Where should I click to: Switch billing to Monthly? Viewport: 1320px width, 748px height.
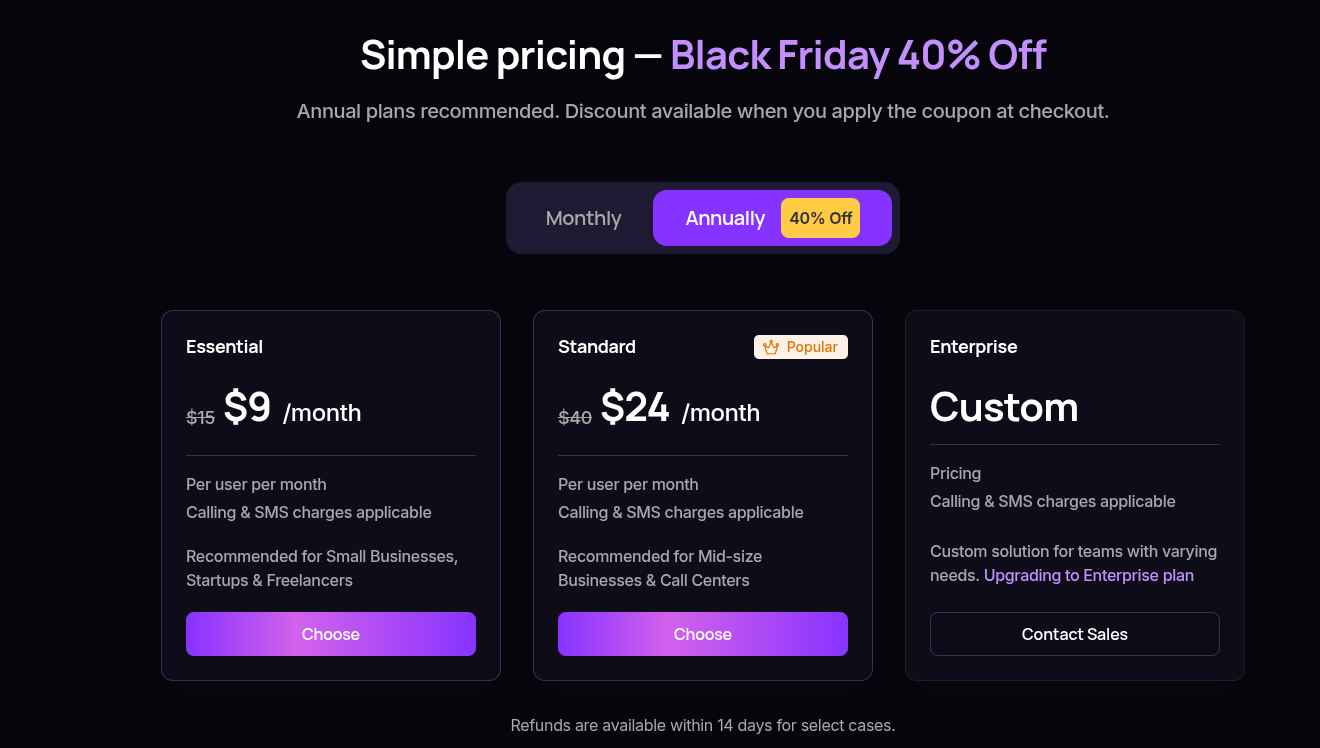click(x=583, y=218)
